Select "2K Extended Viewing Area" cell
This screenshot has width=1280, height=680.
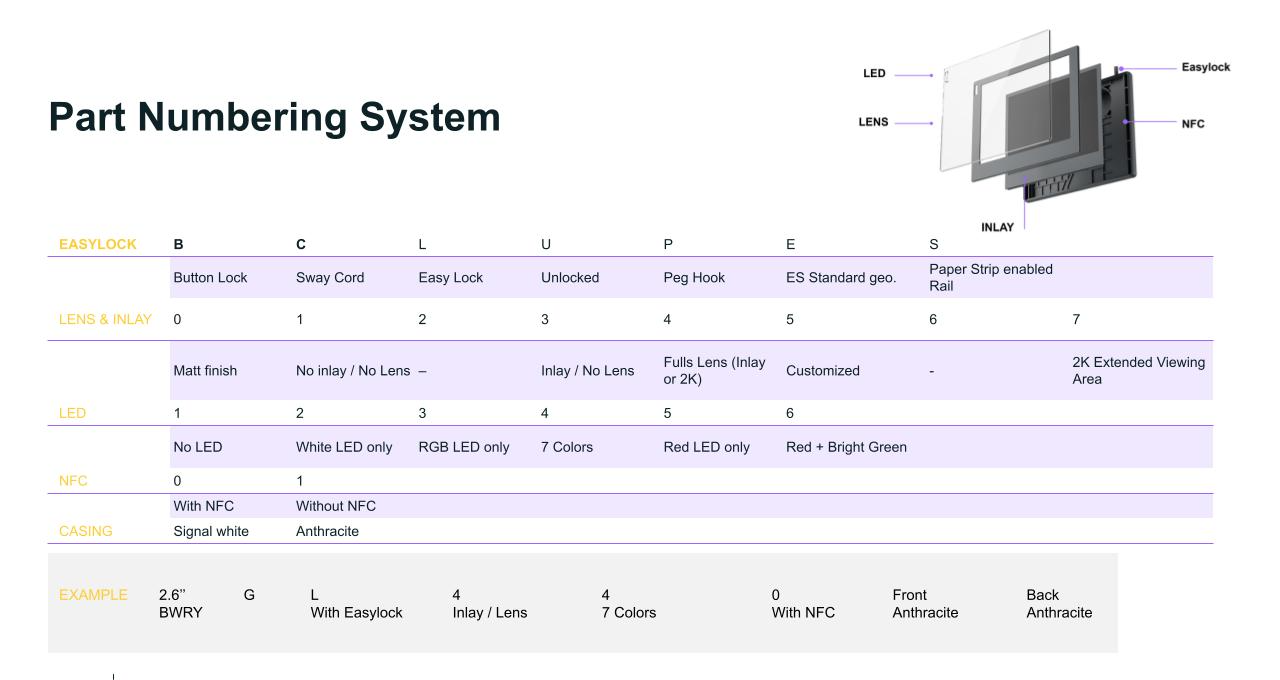1139,370
